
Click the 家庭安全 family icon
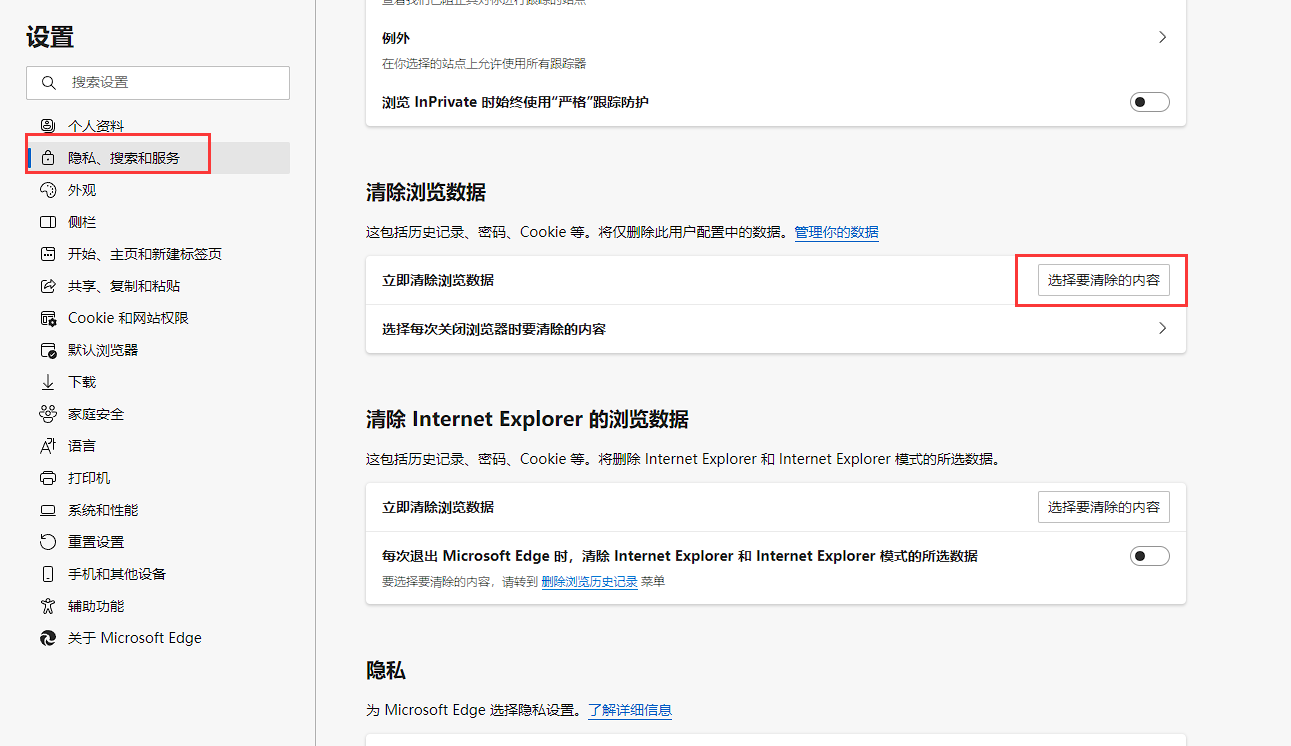click(48, 414)
